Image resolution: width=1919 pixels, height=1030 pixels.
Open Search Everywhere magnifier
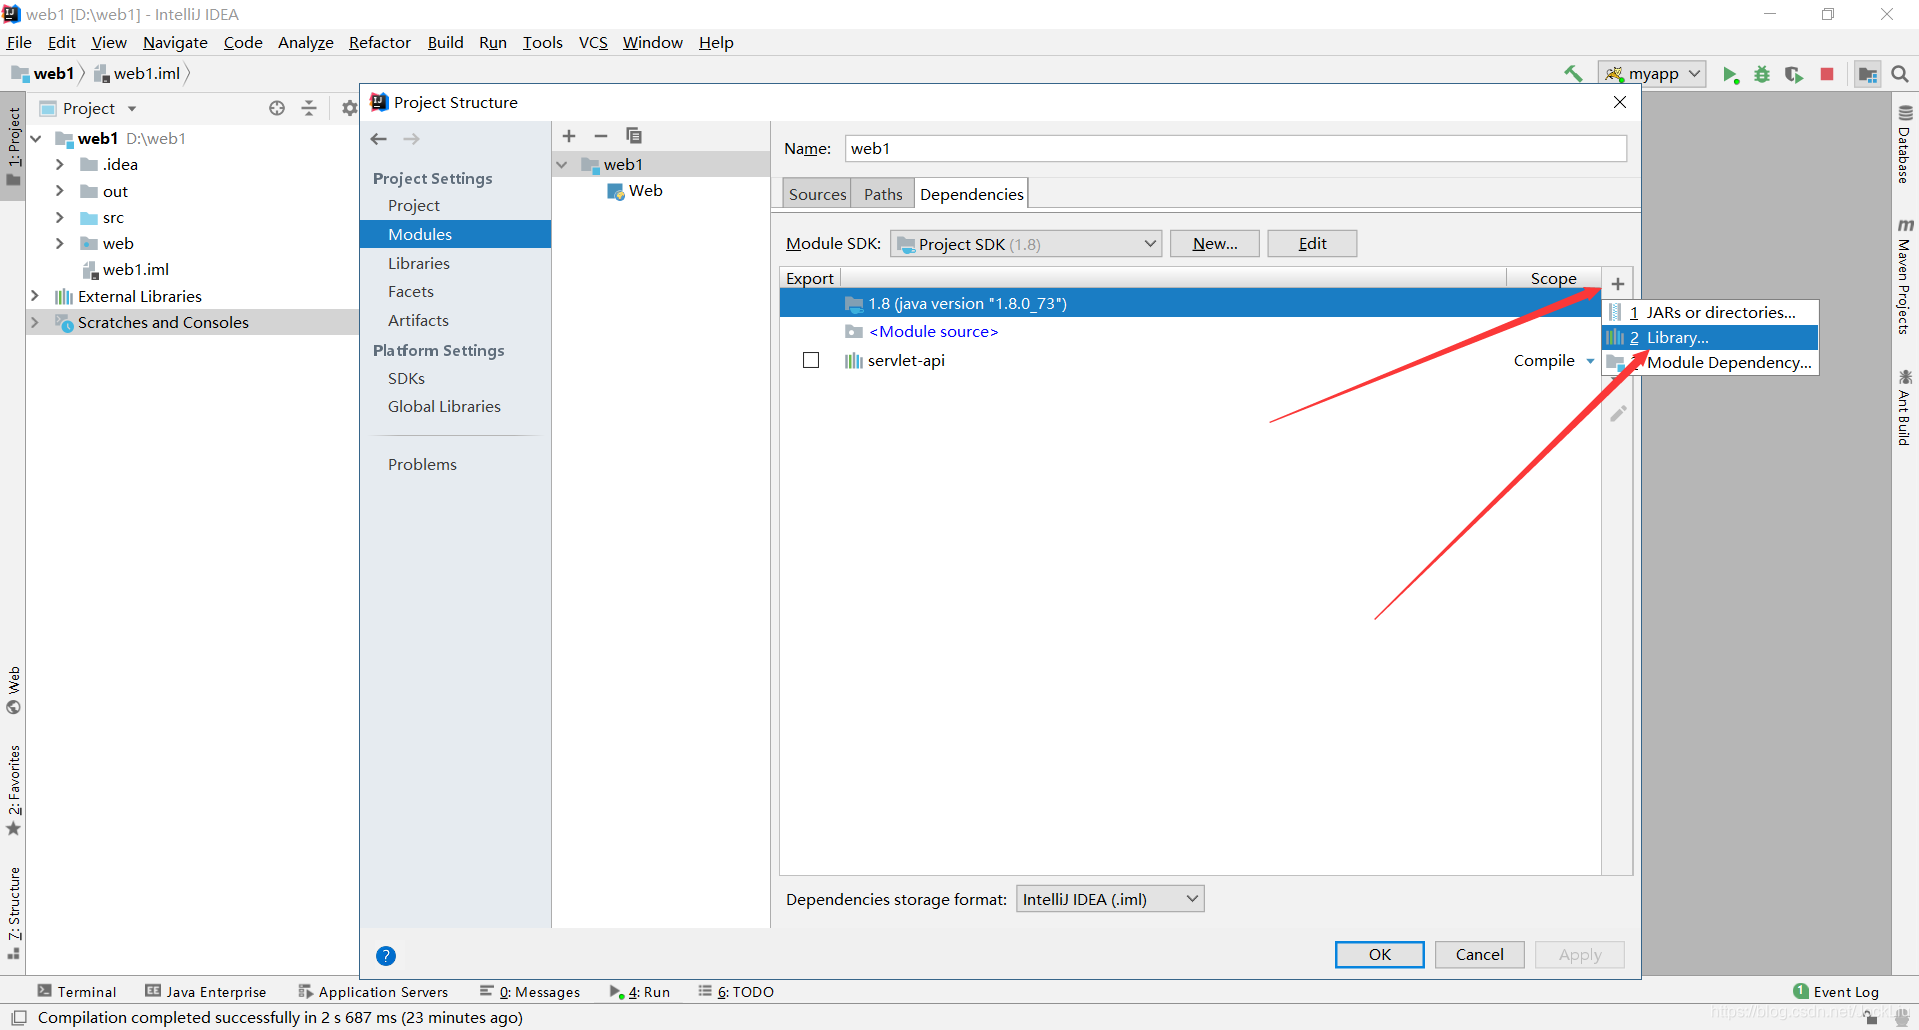(1900, 74)
